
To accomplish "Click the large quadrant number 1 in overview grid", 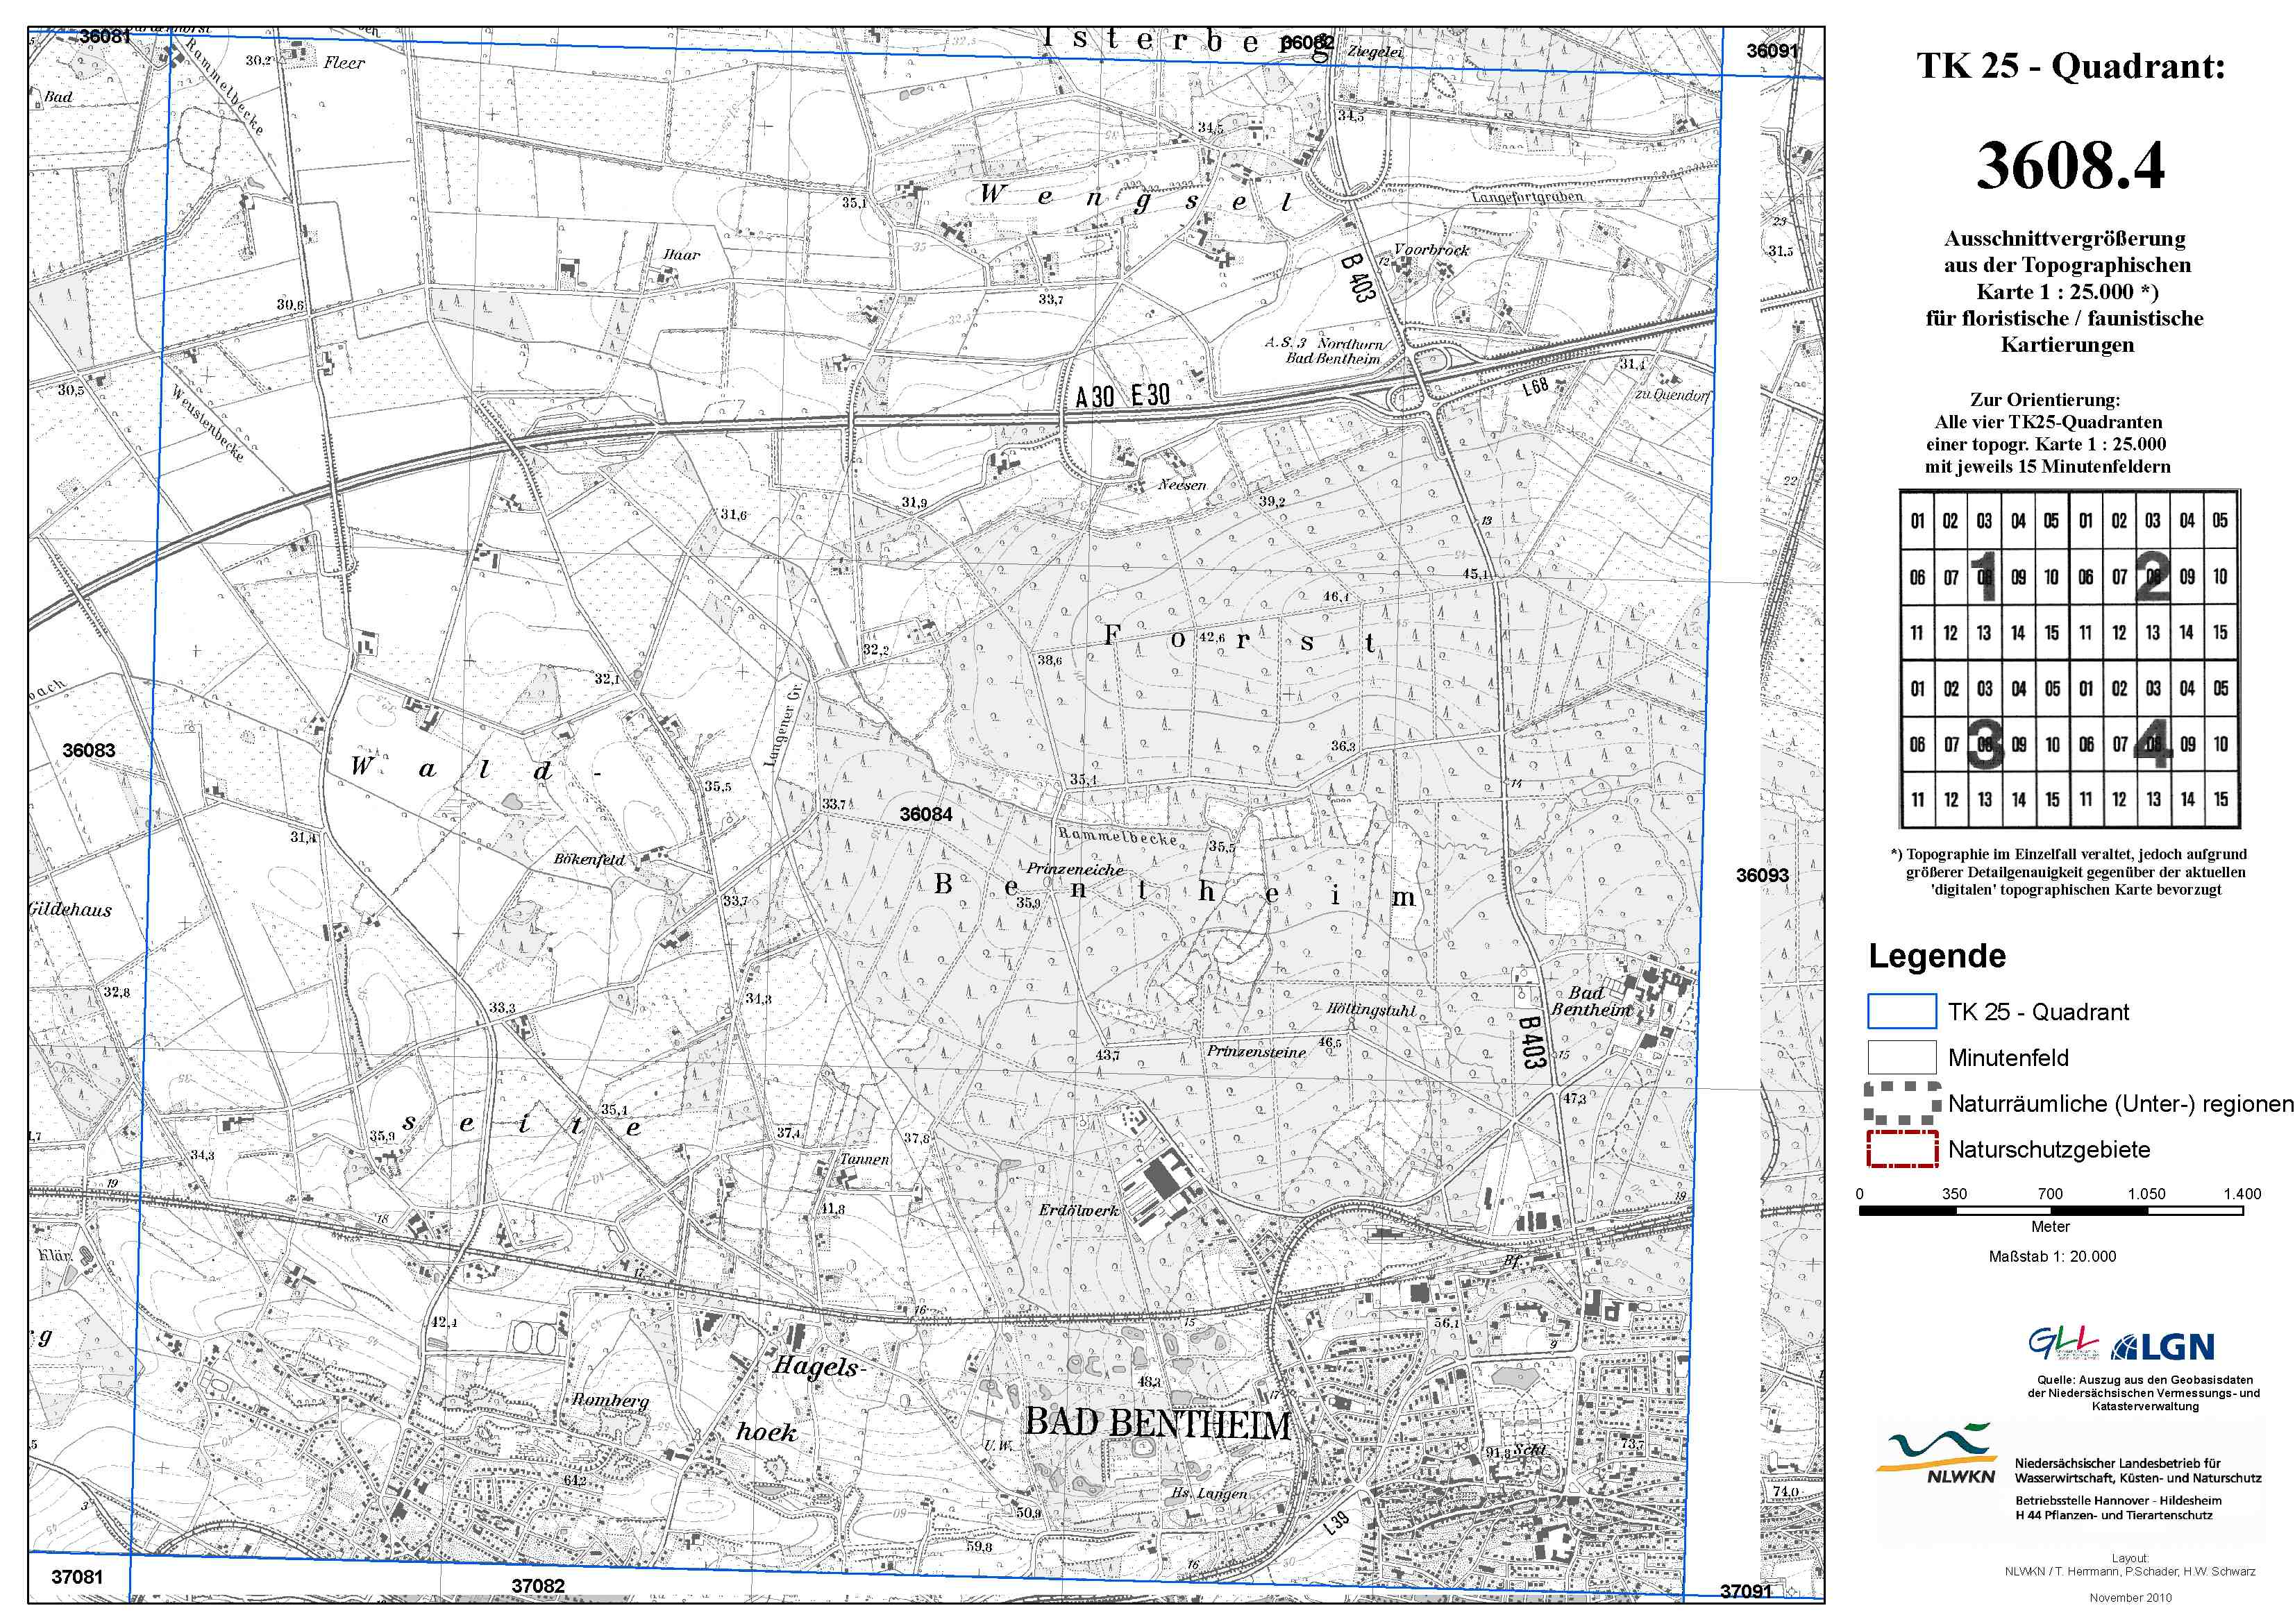I will pyautogui.click(x=1985, y=577).
